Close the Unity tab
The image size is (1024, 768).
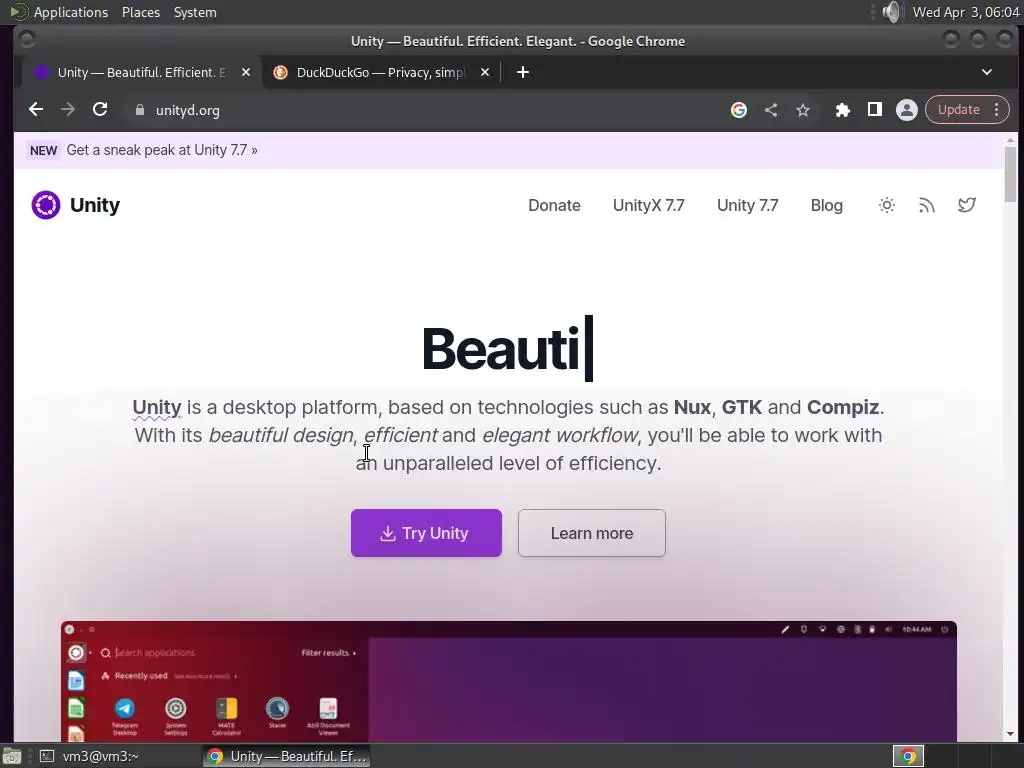click(x=246, y=72)
